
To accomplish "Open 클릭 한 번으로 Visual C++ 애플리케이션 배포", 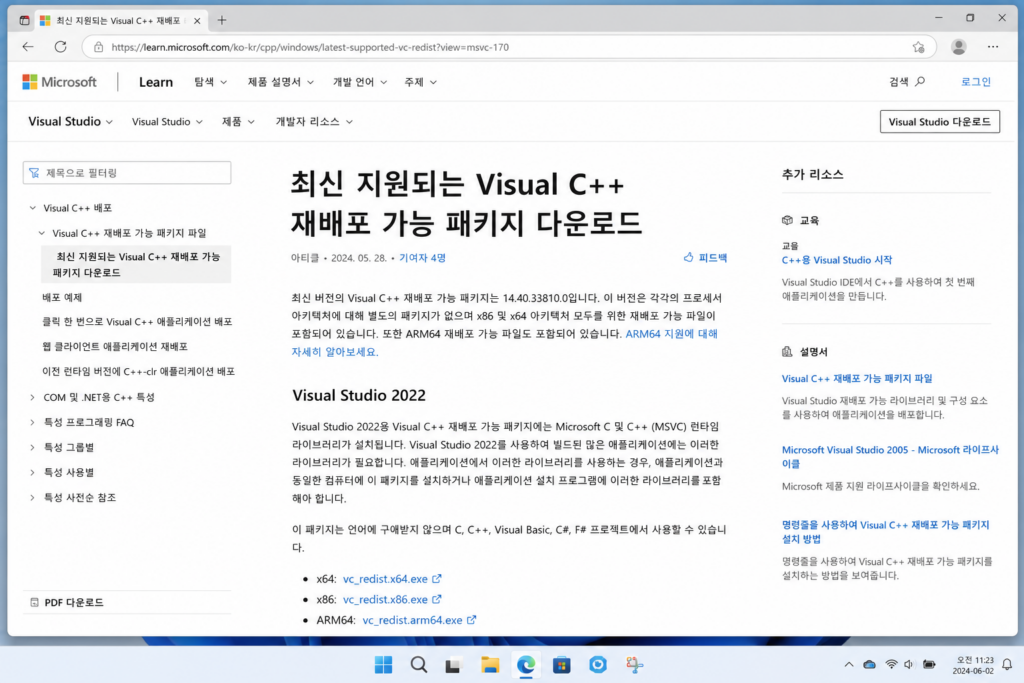I will click(137, 322).
